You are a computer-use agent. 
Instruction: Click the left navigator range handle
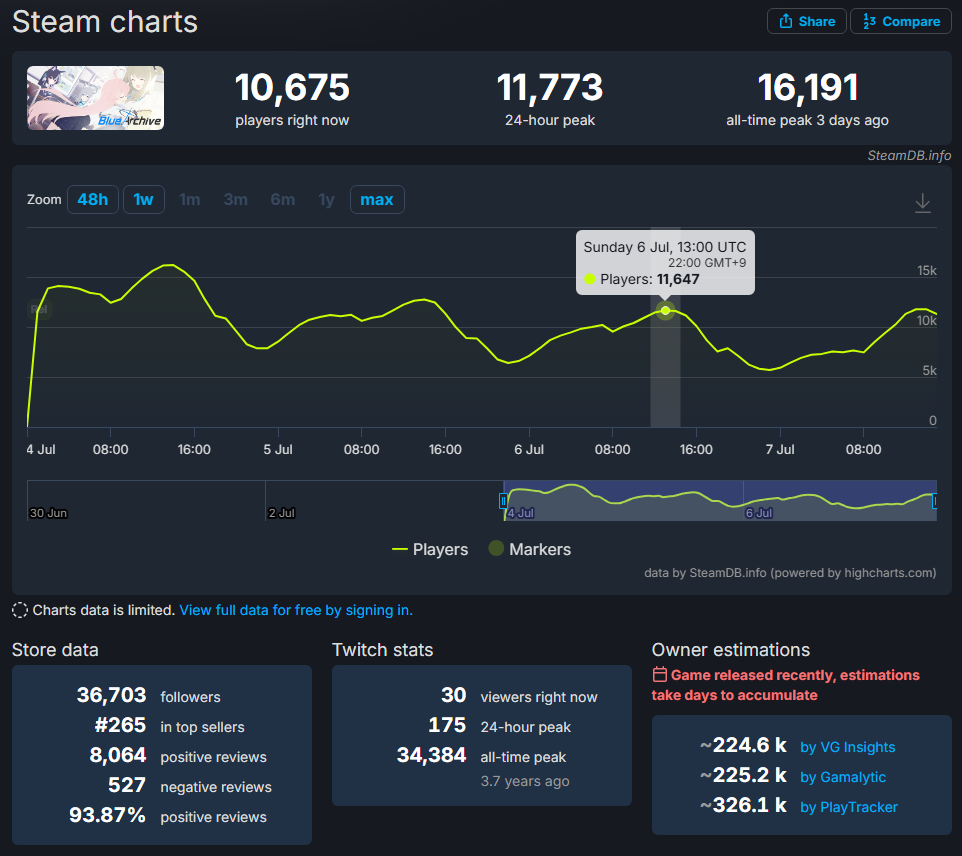[x=503, y=501]
